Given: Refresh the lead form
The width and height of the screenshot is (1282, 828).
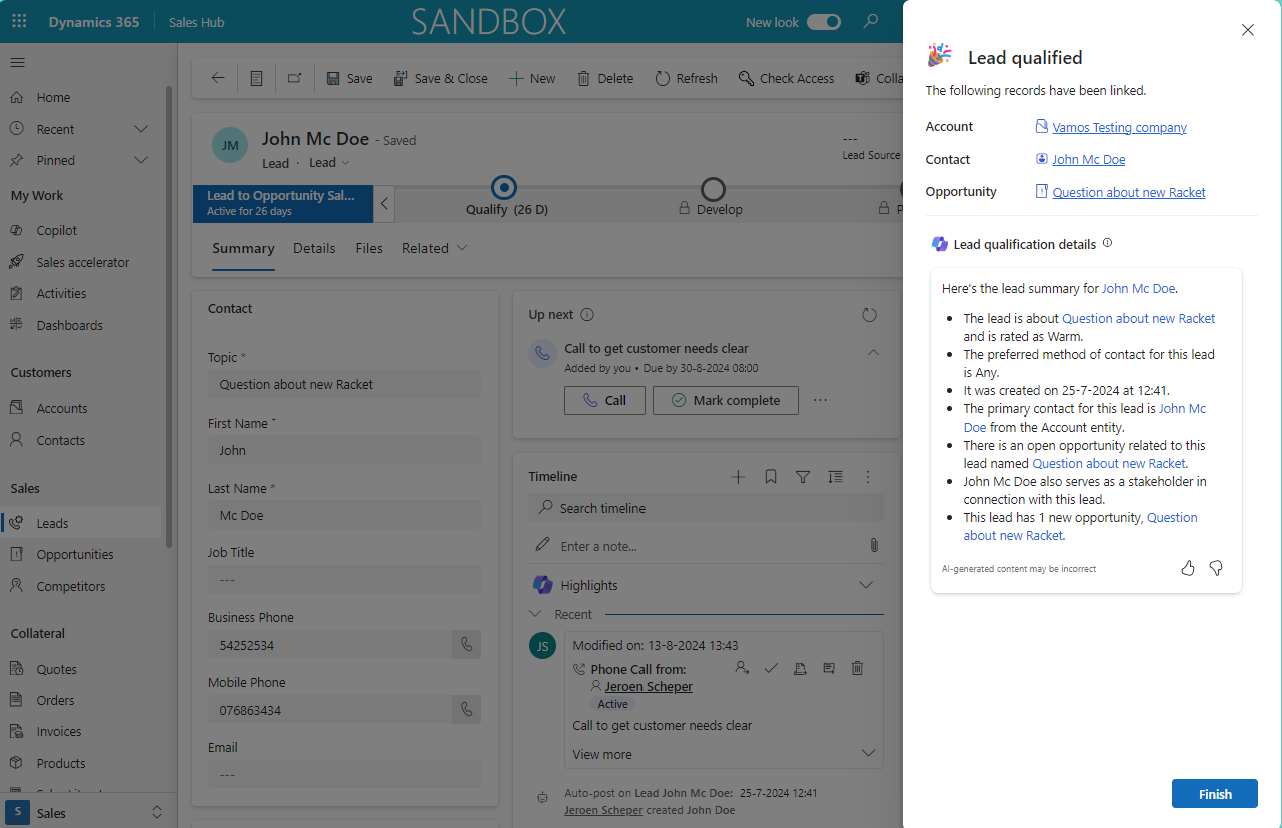Looking at the screenshot, I should point(686,78).
